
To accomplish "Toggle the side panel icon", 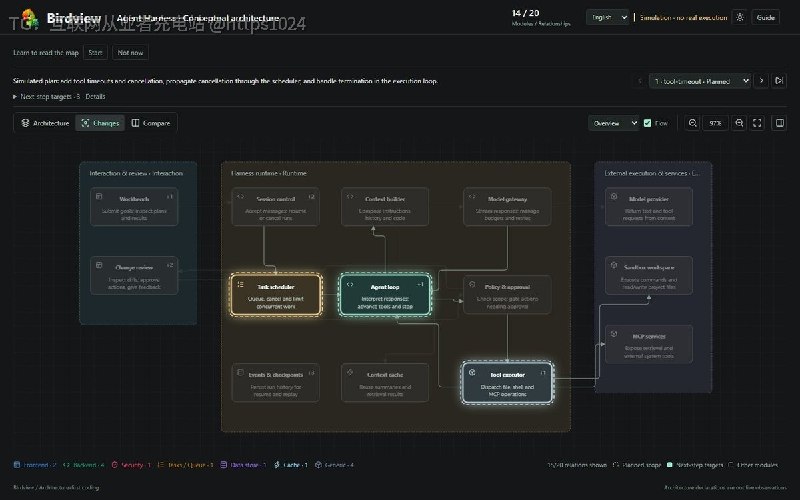I will tap(779, 123).
